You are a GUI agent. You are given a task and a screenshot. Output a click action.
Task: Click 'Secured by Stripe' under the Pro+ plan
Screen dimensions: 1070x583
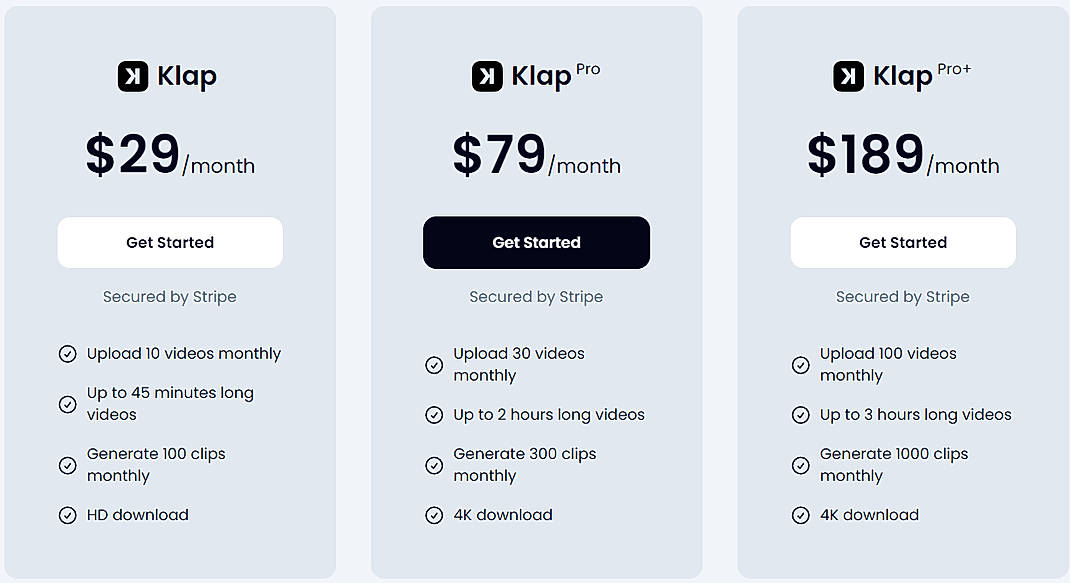[902, 296]
